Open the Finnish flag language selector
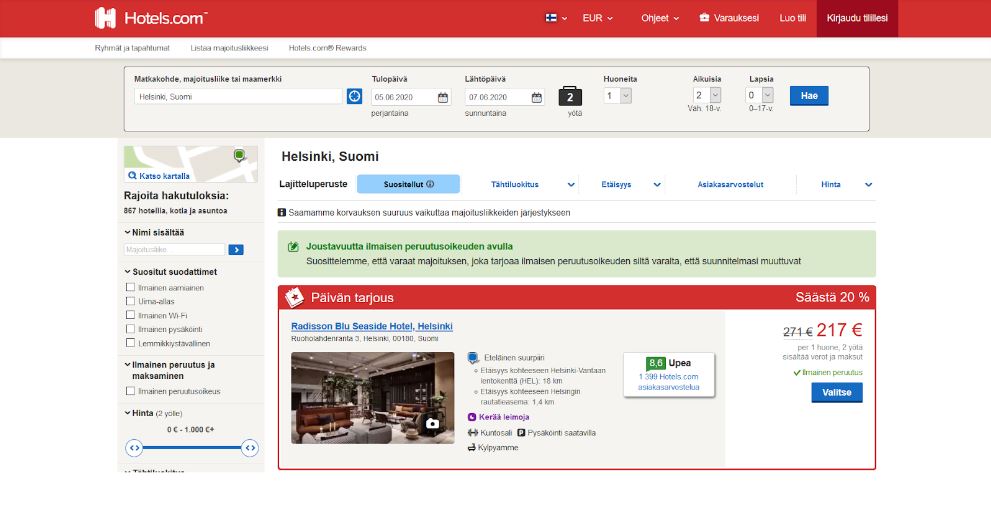 556,18
